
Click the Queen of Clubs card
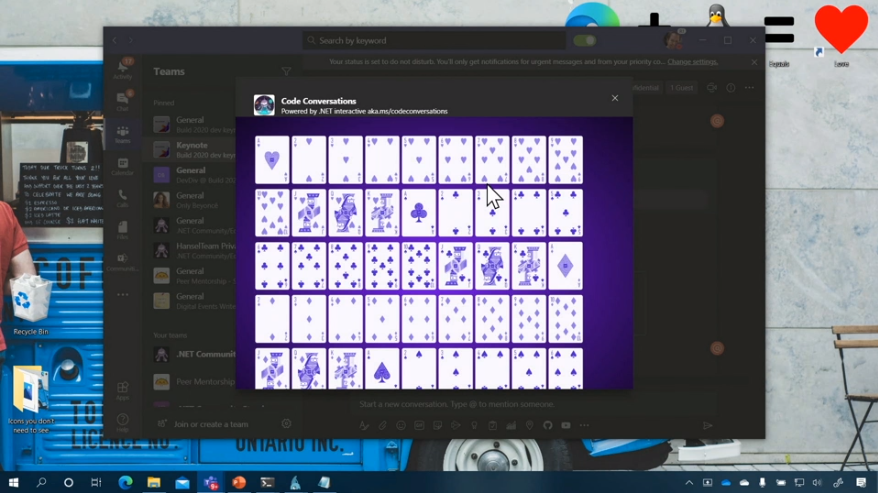pos(492,266)
